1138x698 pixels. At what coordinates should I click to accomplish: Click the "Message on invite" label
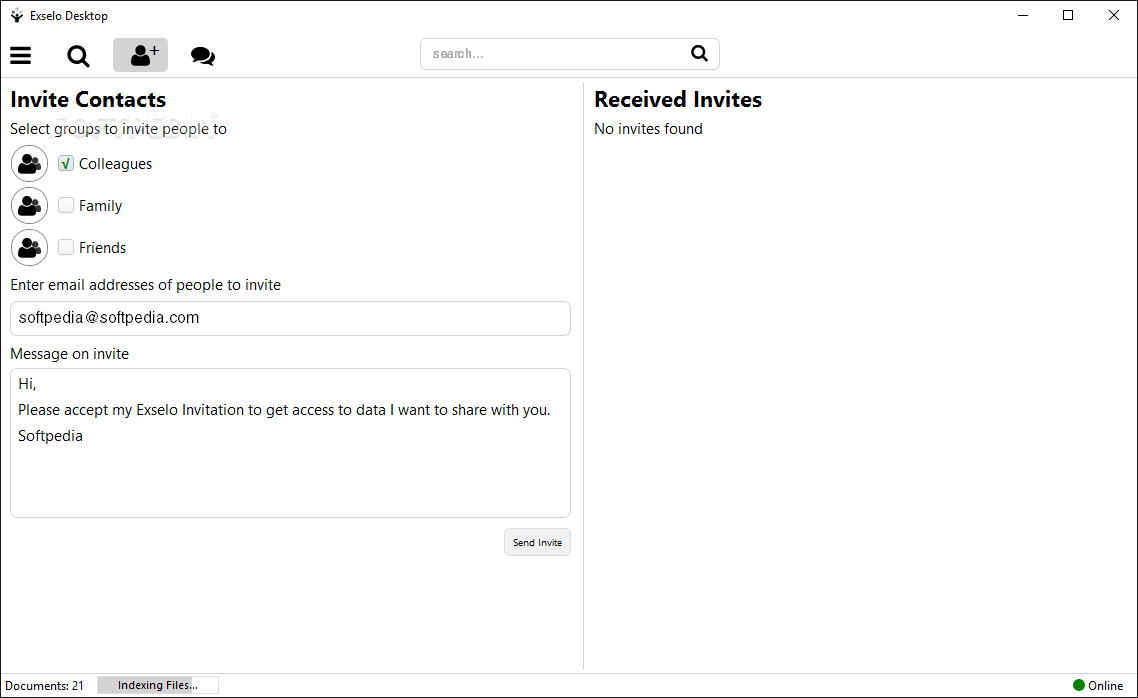(70, 354)
